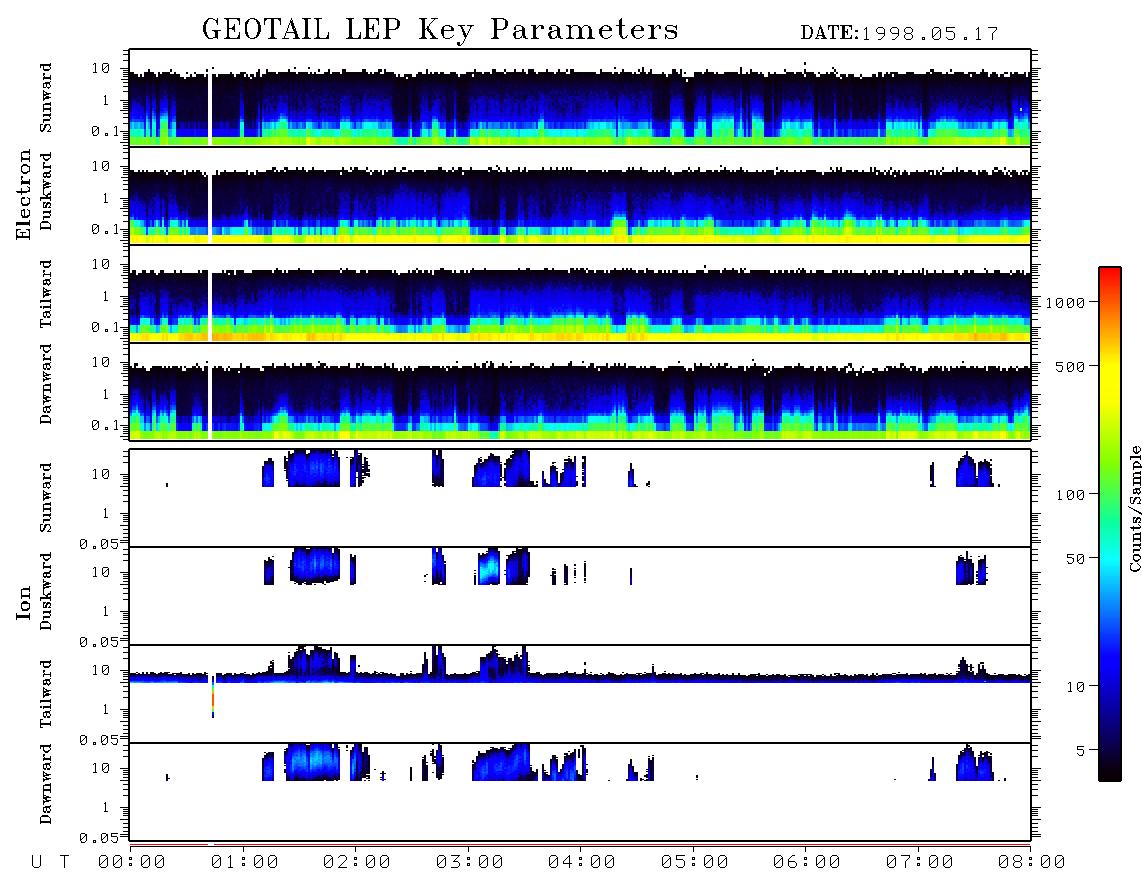Select the Ion "Tailward" axis label
The width and height of the screenshot is (1142, 880).
[x=46, y=693]
